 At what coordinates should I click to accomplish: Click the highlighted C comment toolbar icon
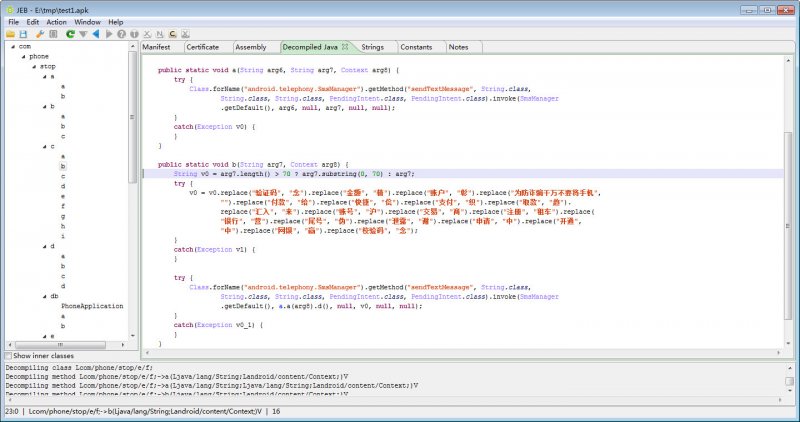tap(172, 34)
